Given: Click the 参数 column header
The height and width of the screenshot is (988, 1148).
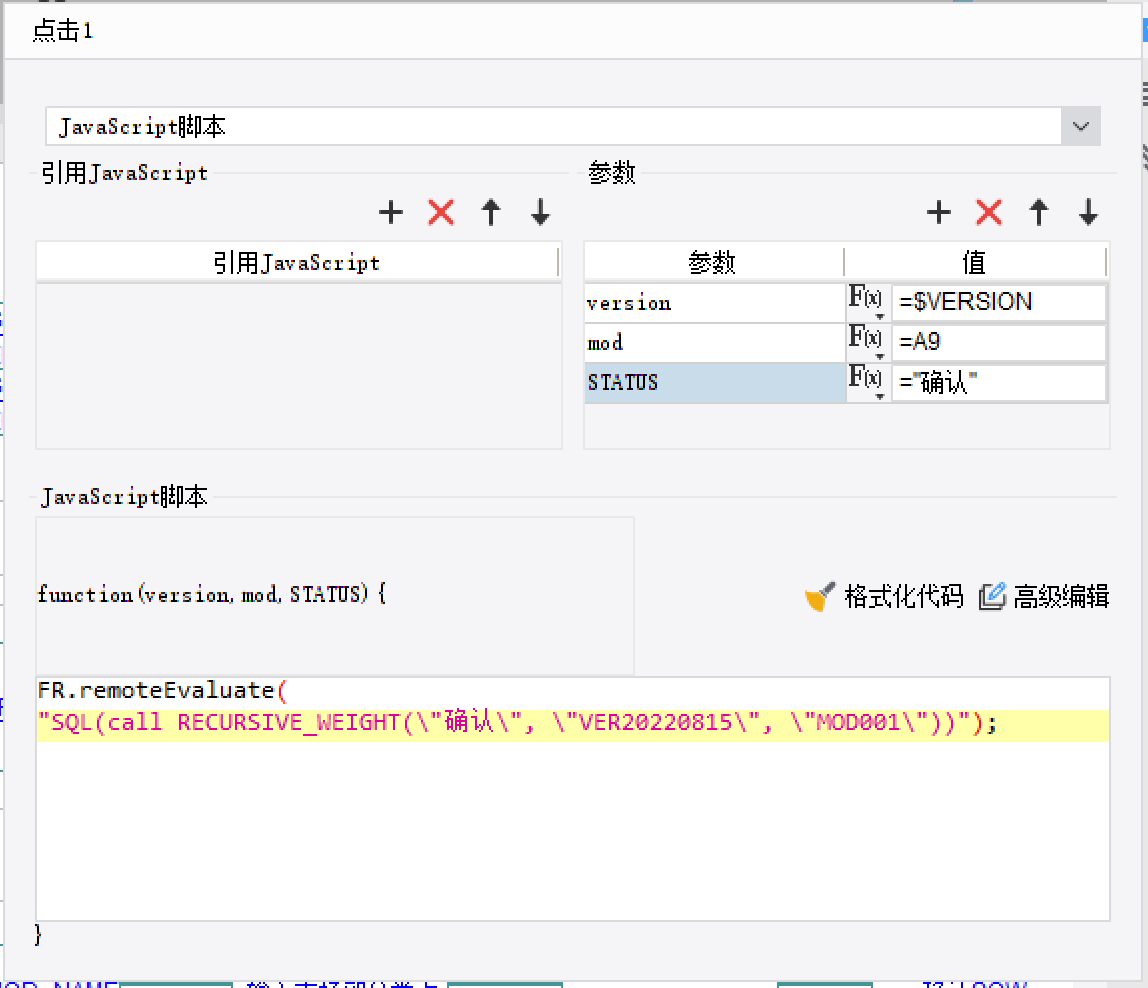Looking at the screenshot, I should [x=713, y=262].
